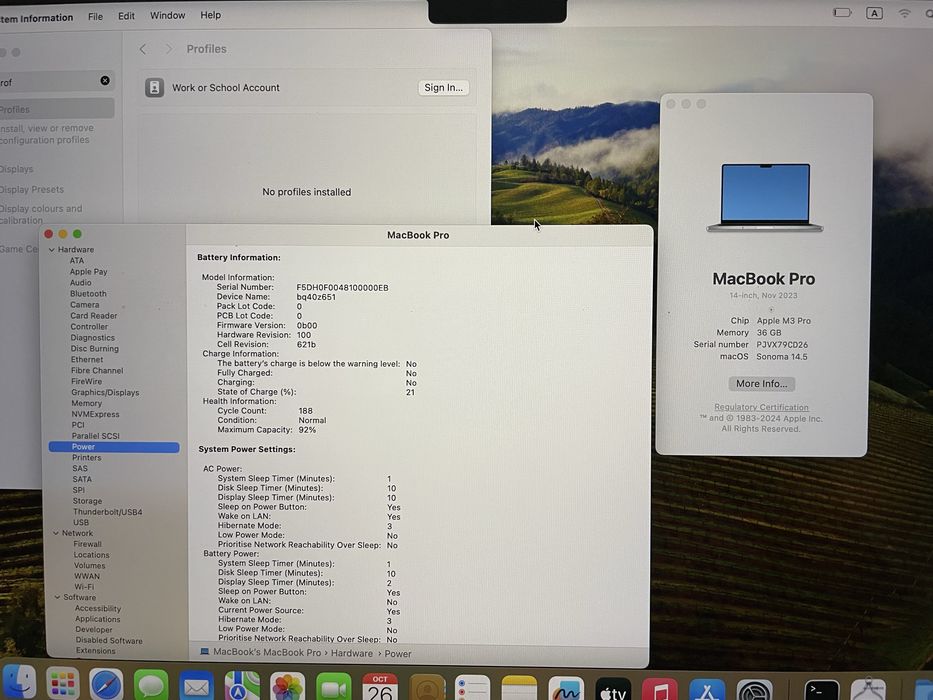Open App Store from the dock
Screen dimensions: 933x700
coord(707,691)
